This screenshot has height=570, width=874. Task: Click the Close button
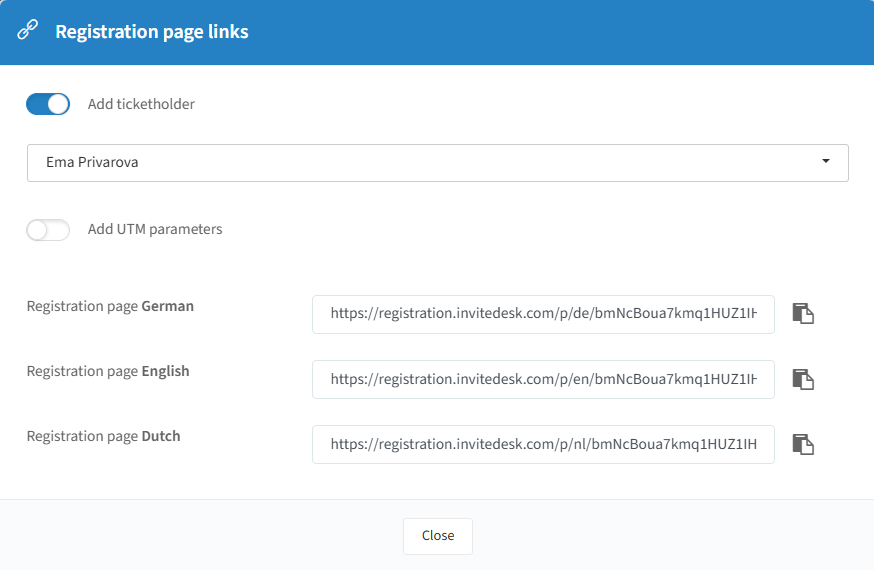pyautogui.click(x=438, y=536)
